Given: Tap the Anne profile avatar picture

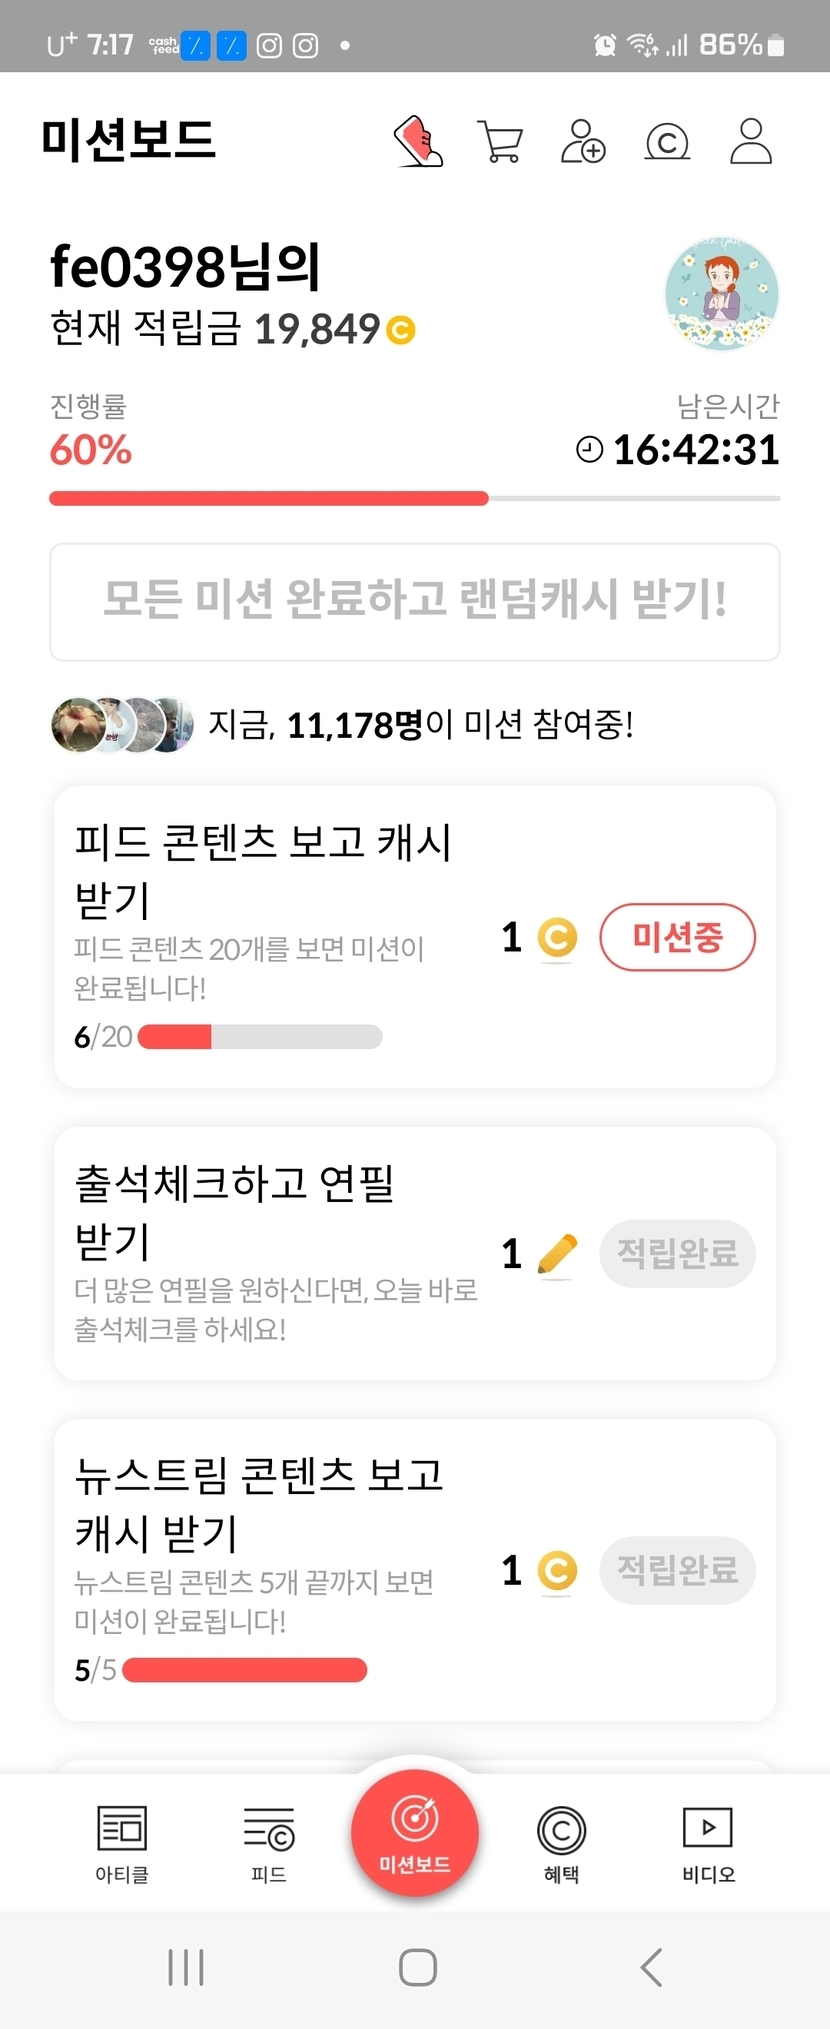Looking at the screenshot, I should [722, 294].
